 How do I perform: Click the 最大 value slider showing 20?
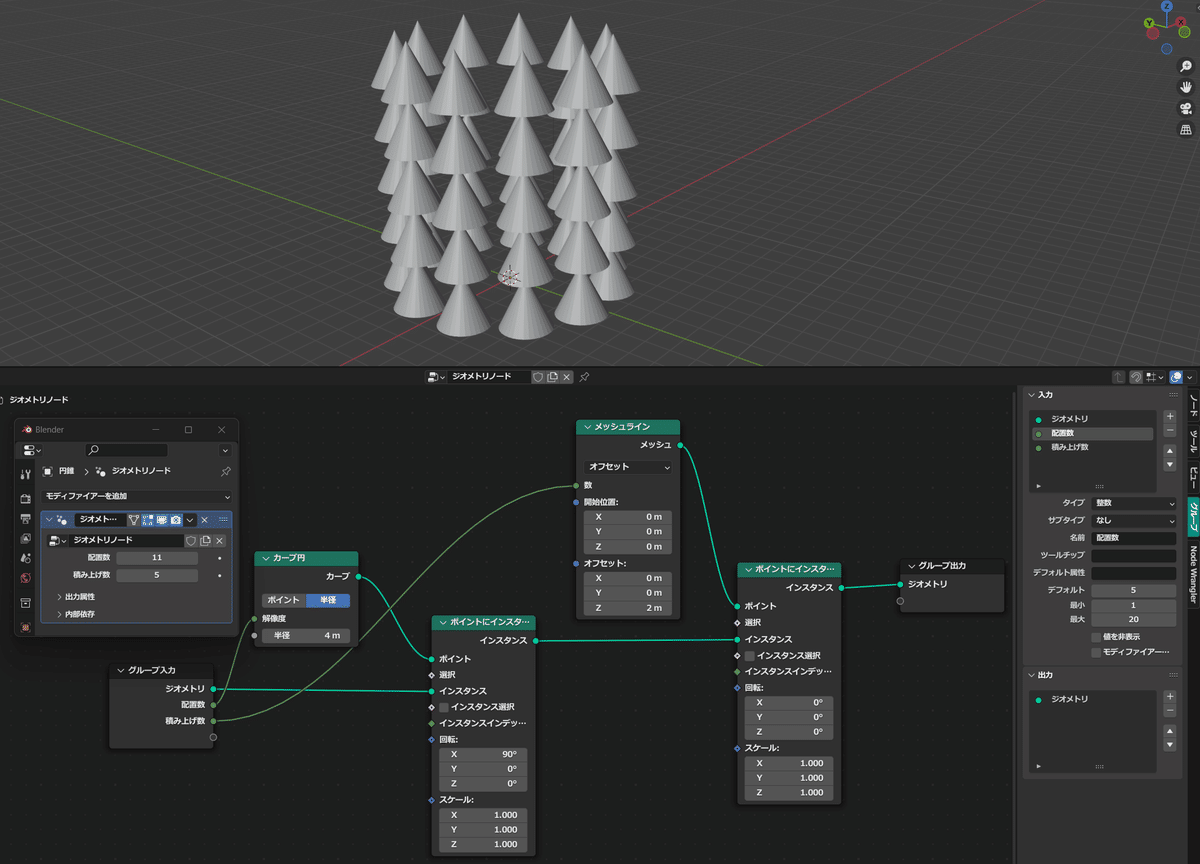(1133, 620)
